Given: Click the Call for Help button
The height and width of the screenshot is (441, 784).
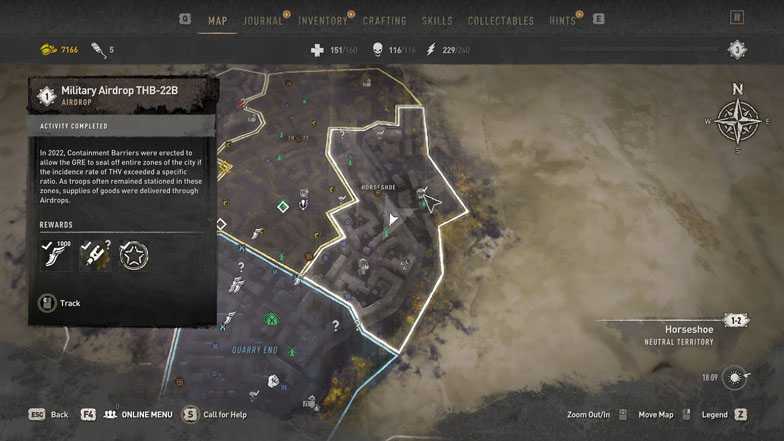Looking at the screenshot, I should coord(214,414).
